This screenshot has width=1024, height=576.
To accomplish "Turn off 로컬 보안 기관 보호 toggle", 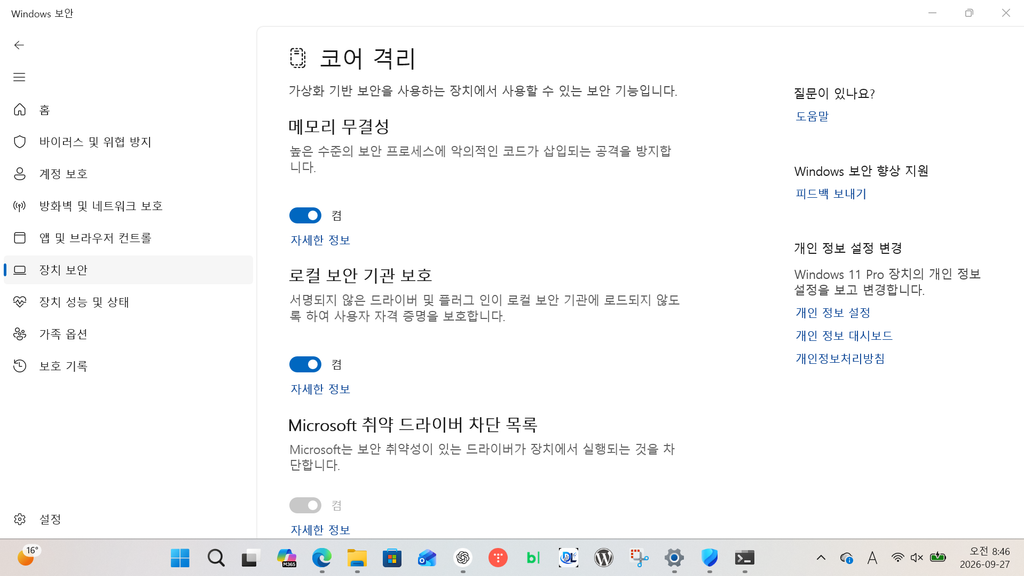I will pos(305,364).
